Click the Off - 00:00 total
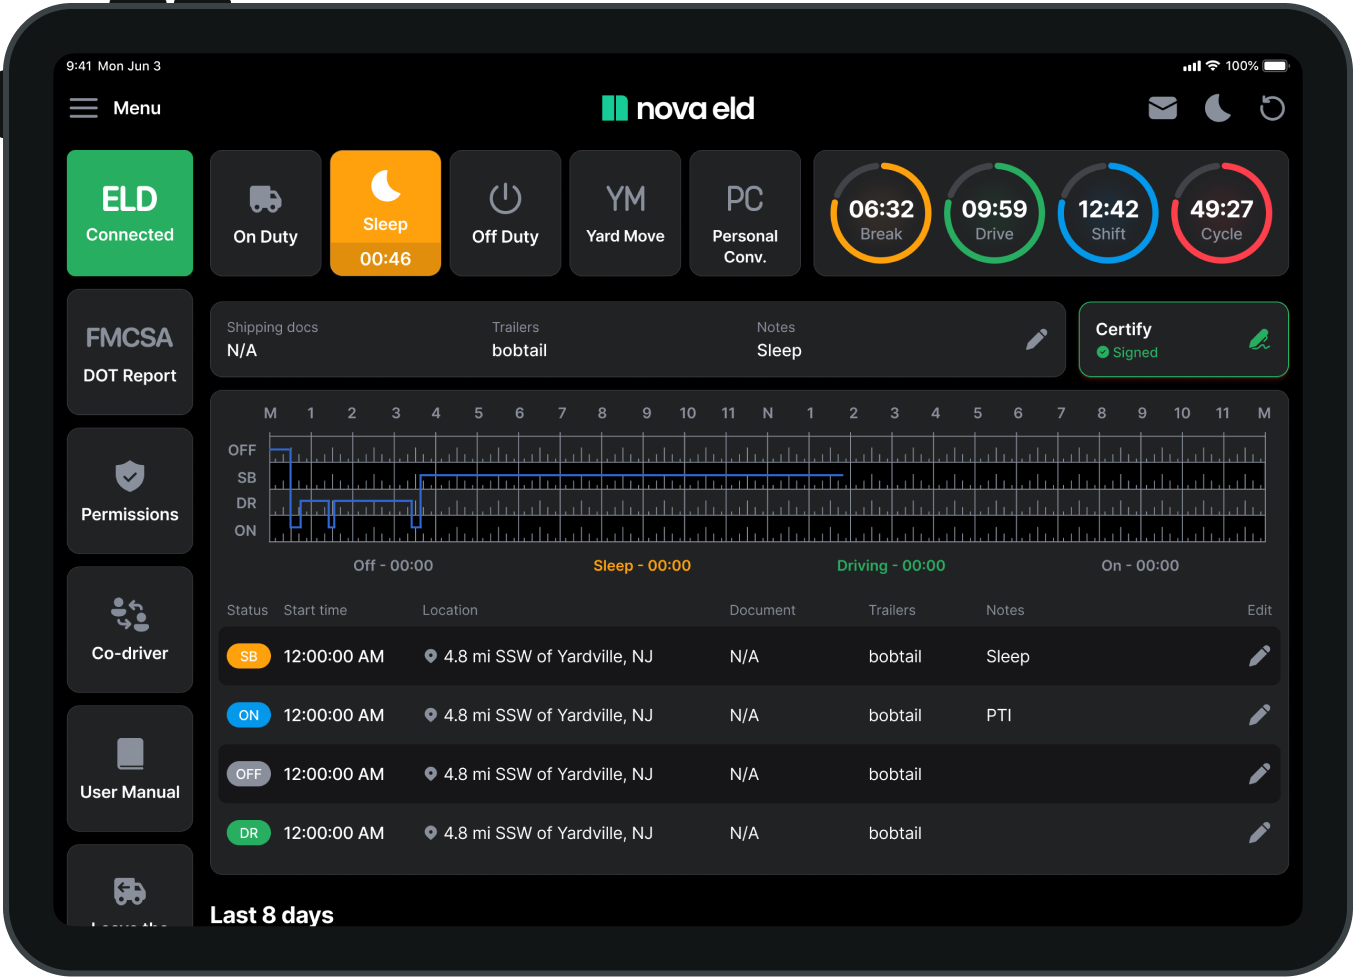The width and height of the screenshot is (1353, 977). click(x=393, y=566)
